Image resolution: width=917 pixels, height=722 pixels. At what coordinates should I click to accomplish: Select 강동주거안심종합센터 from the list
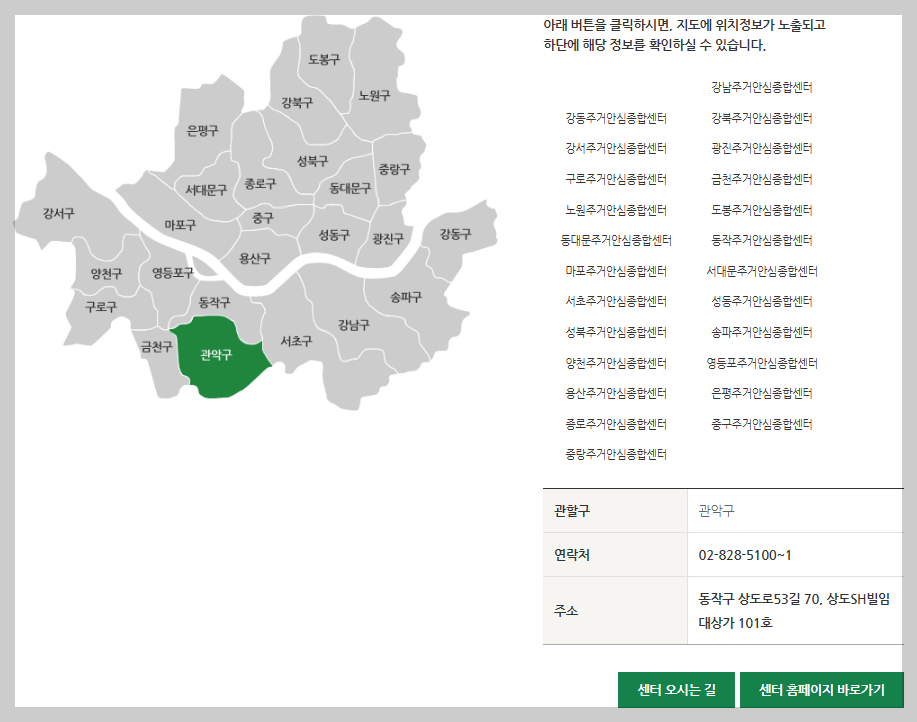616,117
